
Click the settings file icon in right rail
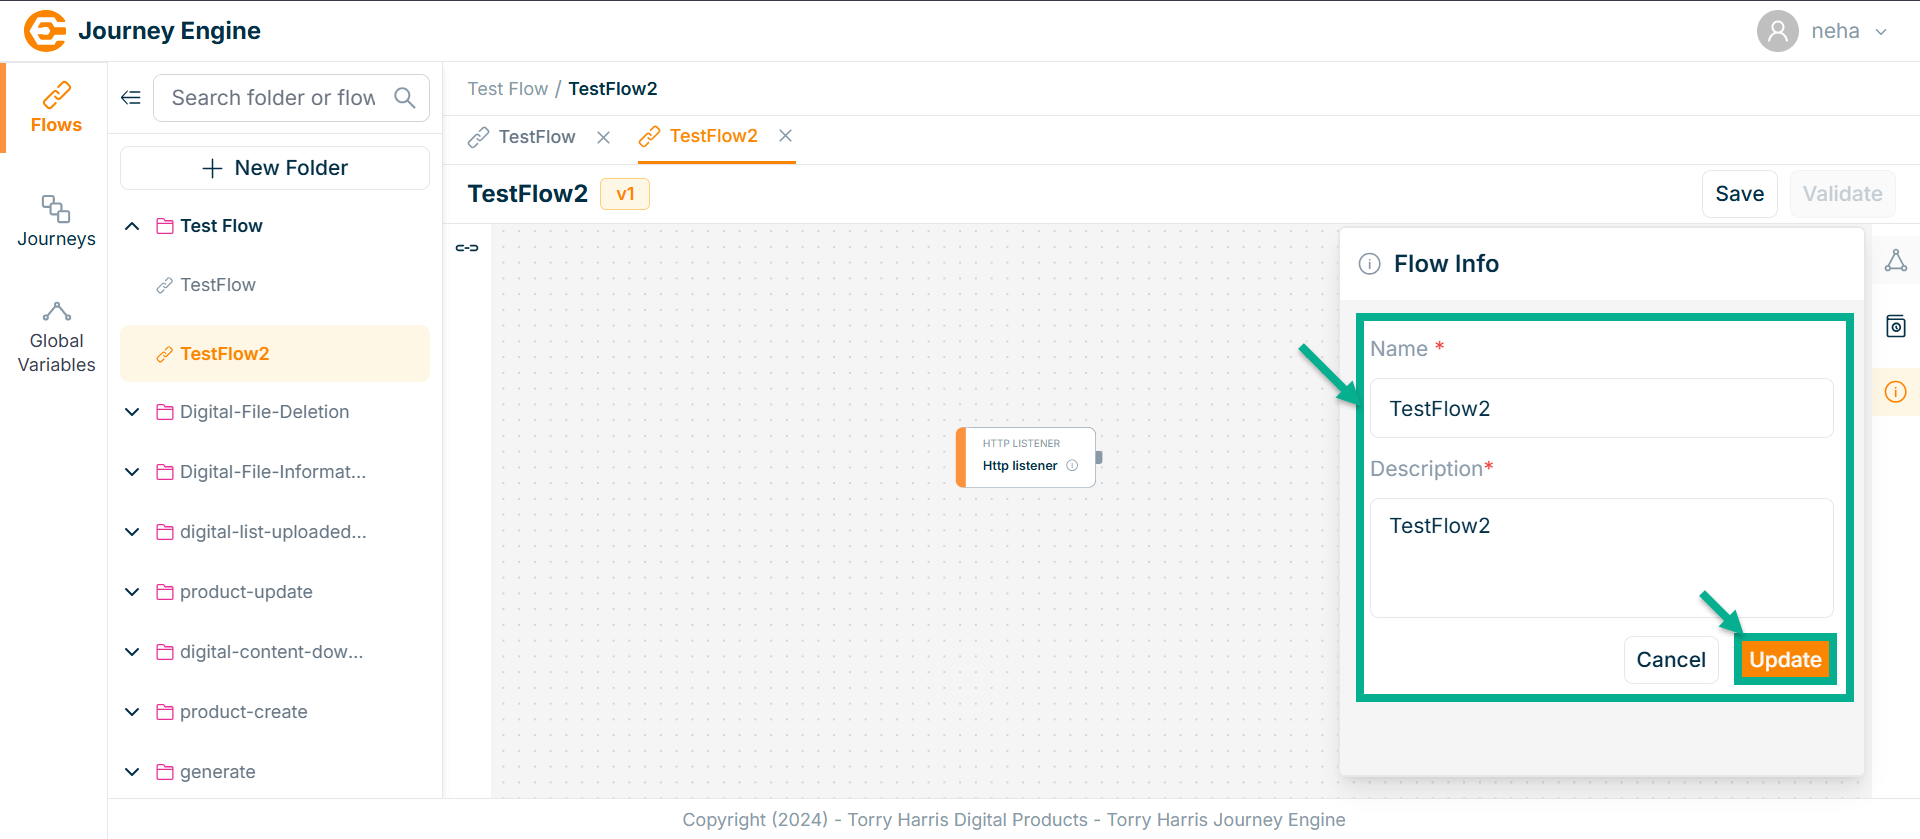pyautogui.click(x=1895, y=326)
